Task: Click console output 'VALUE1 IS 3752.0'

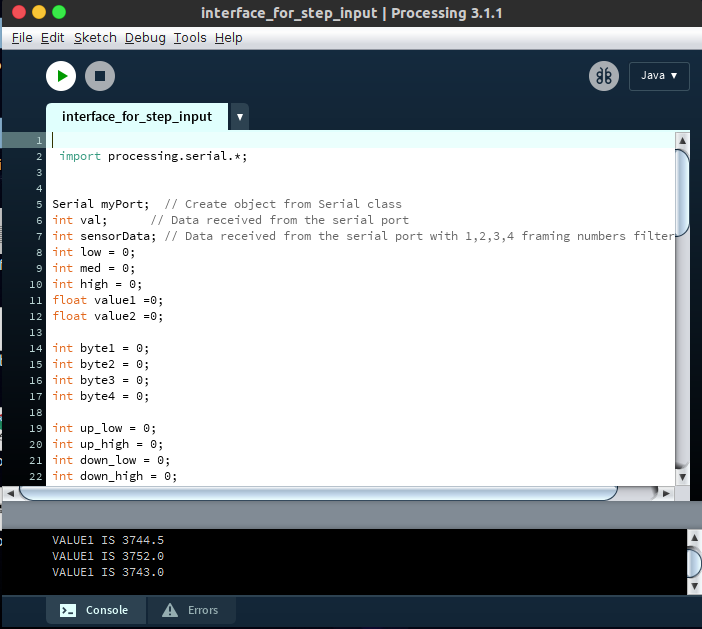Action: [x=108, y=556]
